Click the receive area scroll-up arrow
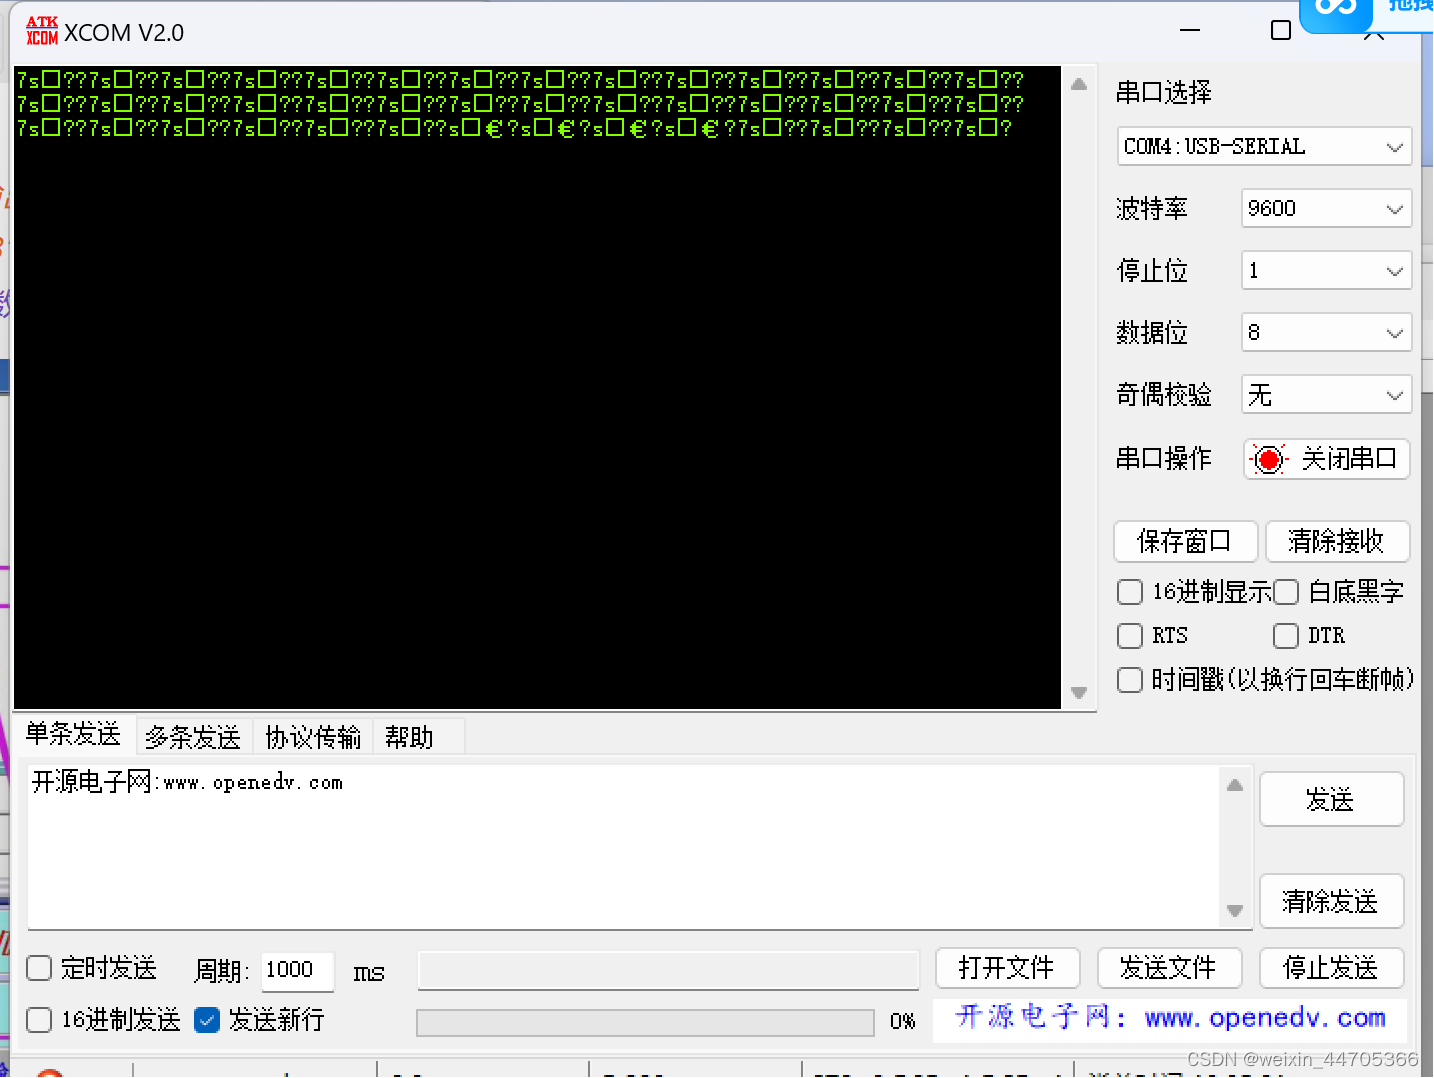 [x=1078, y=85]
